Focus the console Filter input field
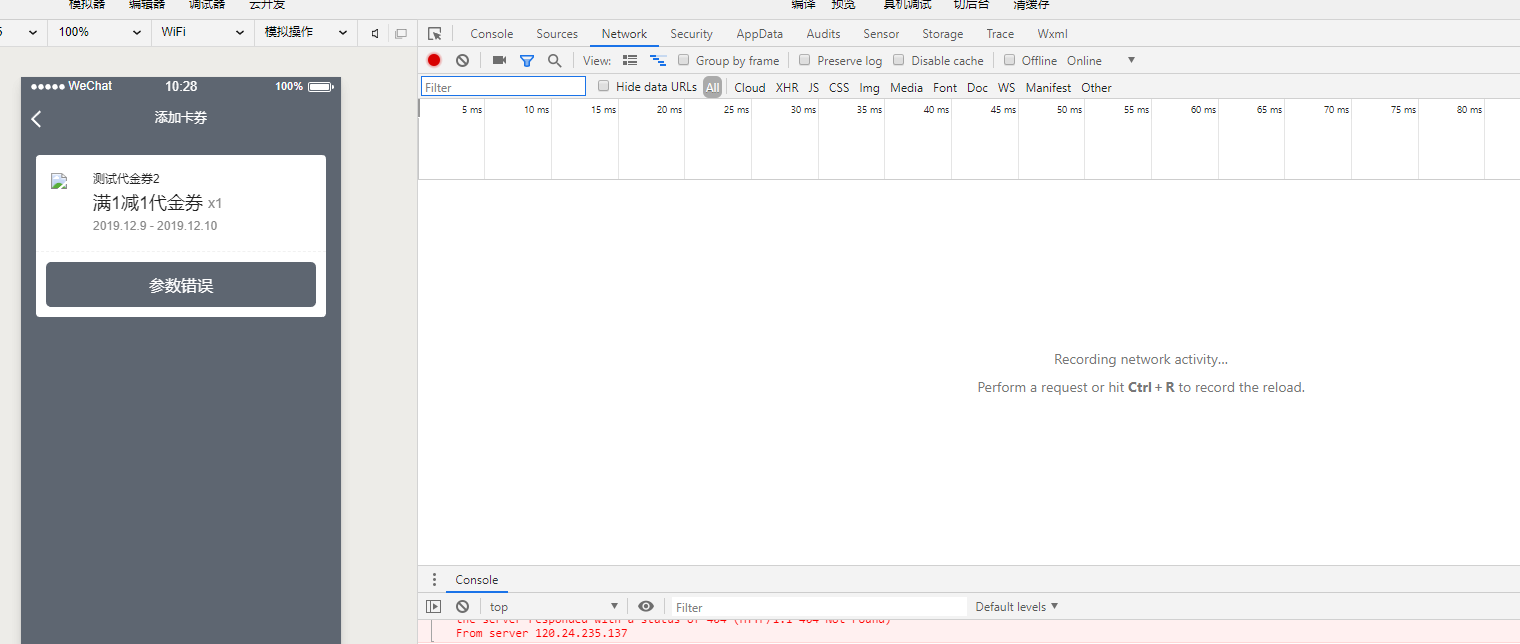Screen dimensions: 1520x644 point(818,607)
